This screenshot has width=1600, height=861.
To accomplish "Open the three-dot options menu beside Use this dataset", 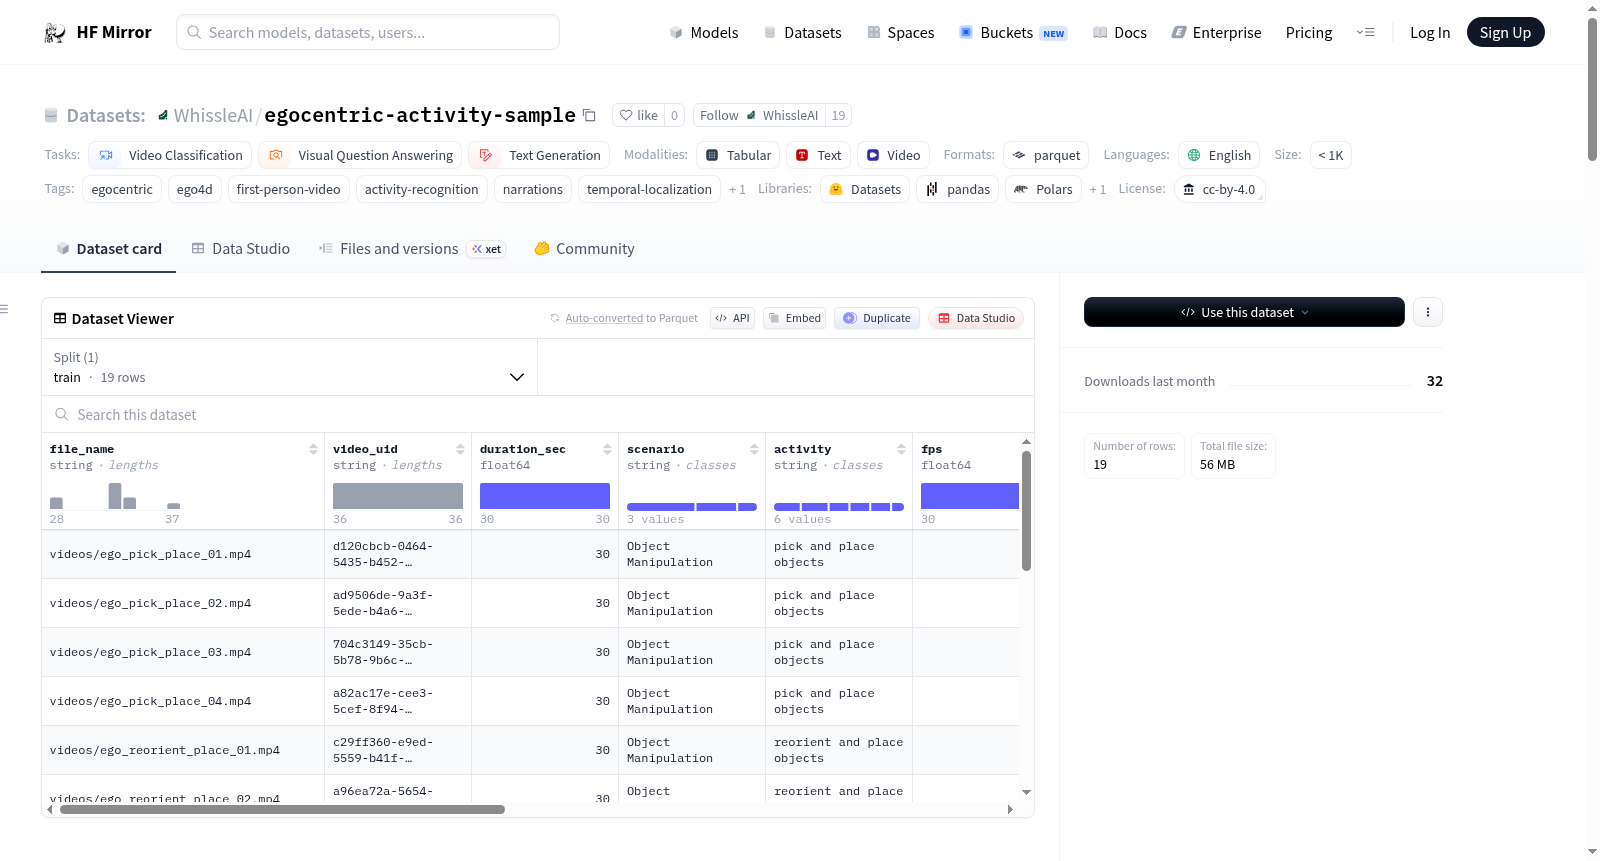I will (x=1428, y=312).
